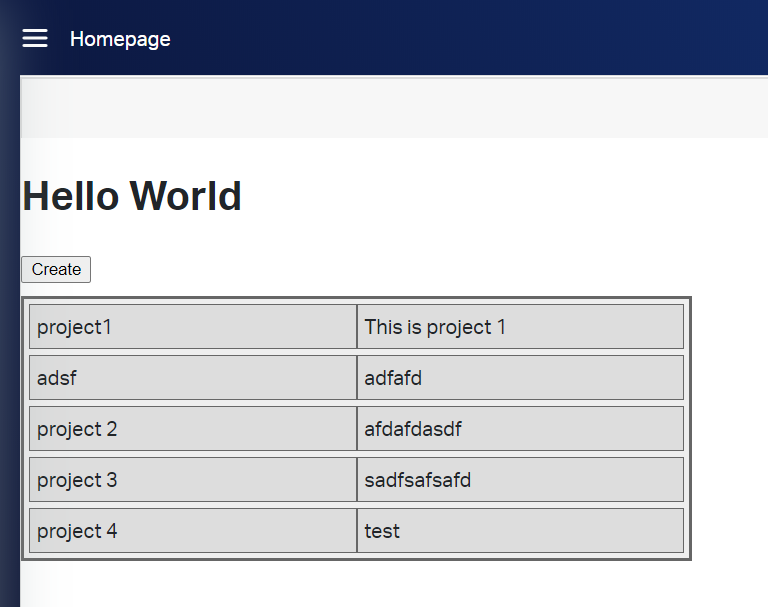This screenshot has width=768, height=607.
Task: Click blank white area right of Hello World
Action: click(500, 196)
